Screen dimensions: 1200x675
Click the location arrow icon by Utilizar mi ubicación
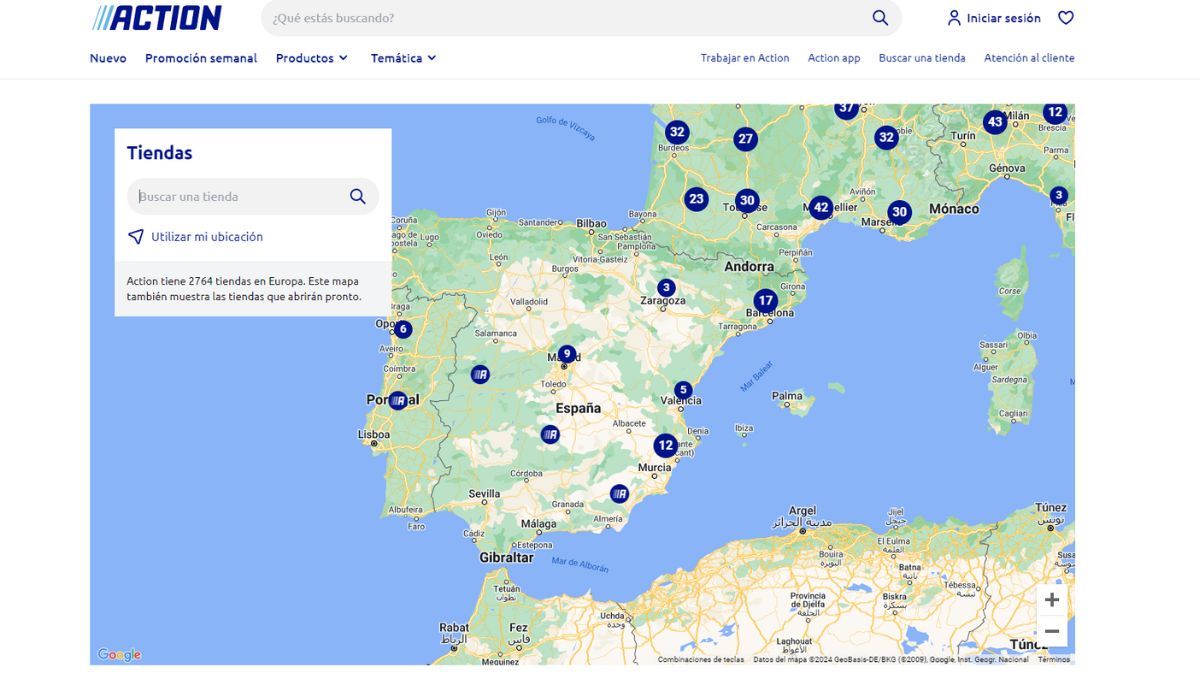point(136,237)
